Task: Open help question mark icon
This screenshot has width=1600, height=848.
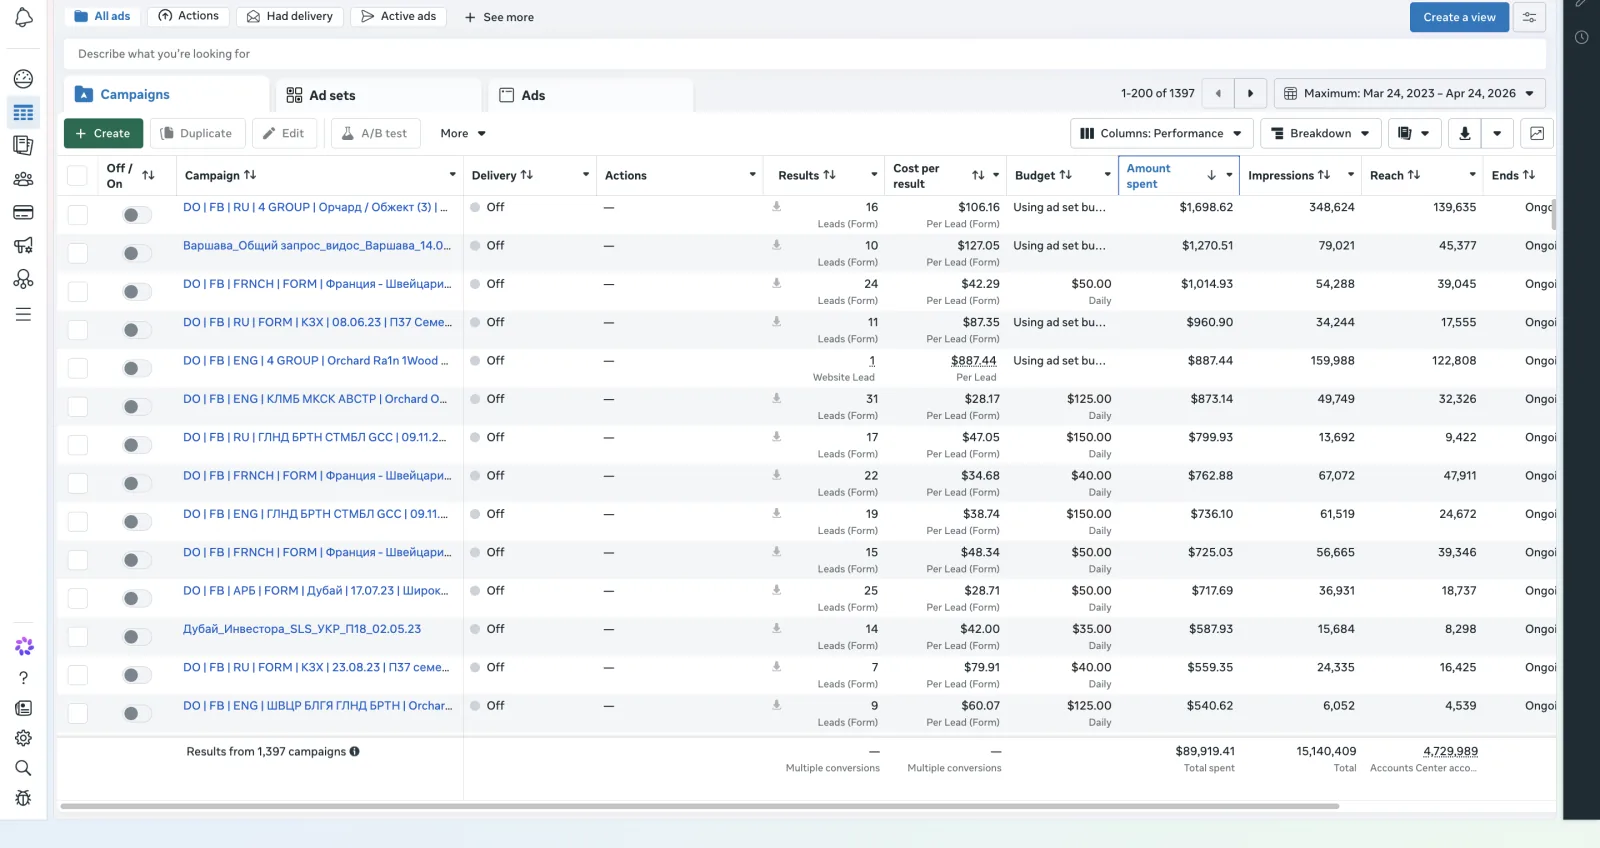Action: (x=23, y=677)
